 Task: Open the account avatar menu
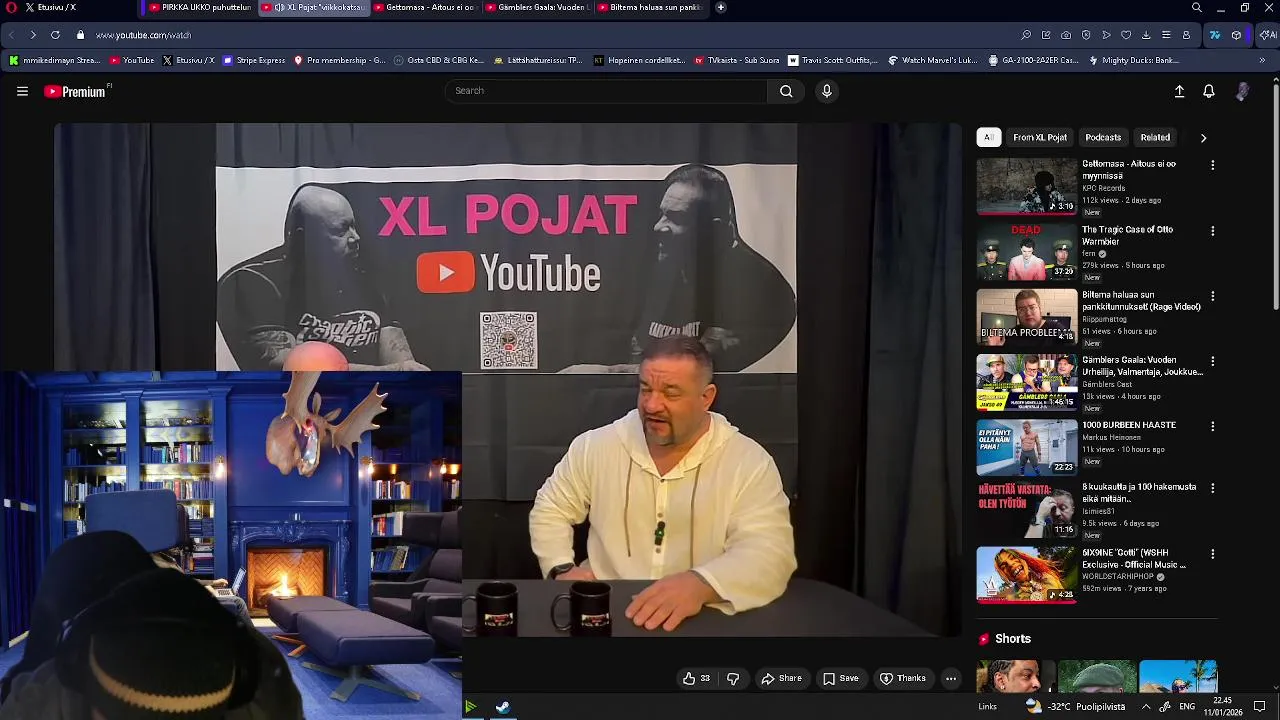(x=1243, y=91)
